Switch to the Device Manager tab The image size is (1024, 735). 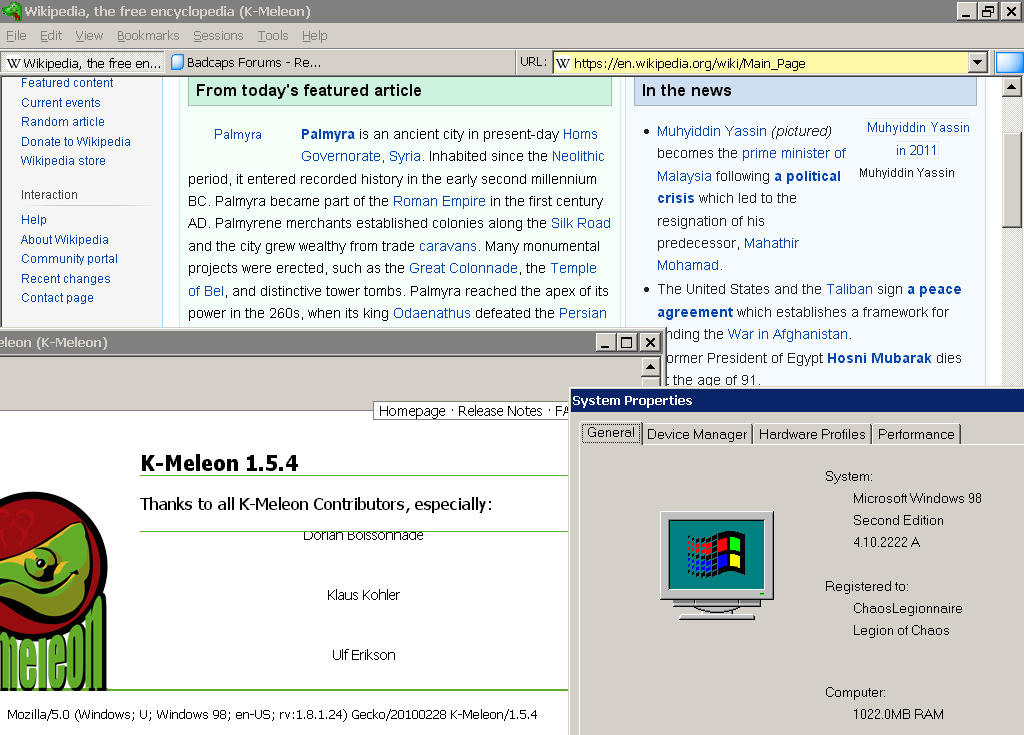[697, 434]
